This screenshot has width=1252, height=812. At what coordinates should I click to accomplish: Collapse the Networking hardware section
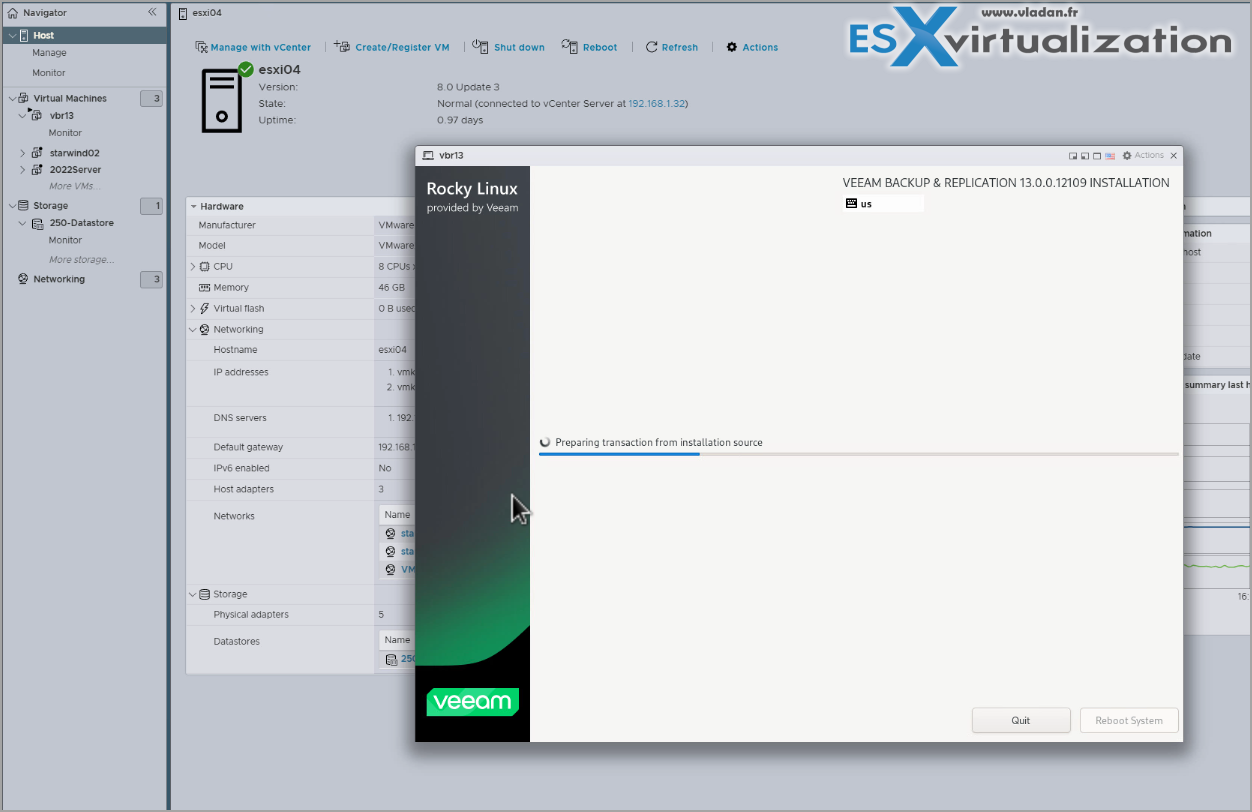[x=193, y=330]
